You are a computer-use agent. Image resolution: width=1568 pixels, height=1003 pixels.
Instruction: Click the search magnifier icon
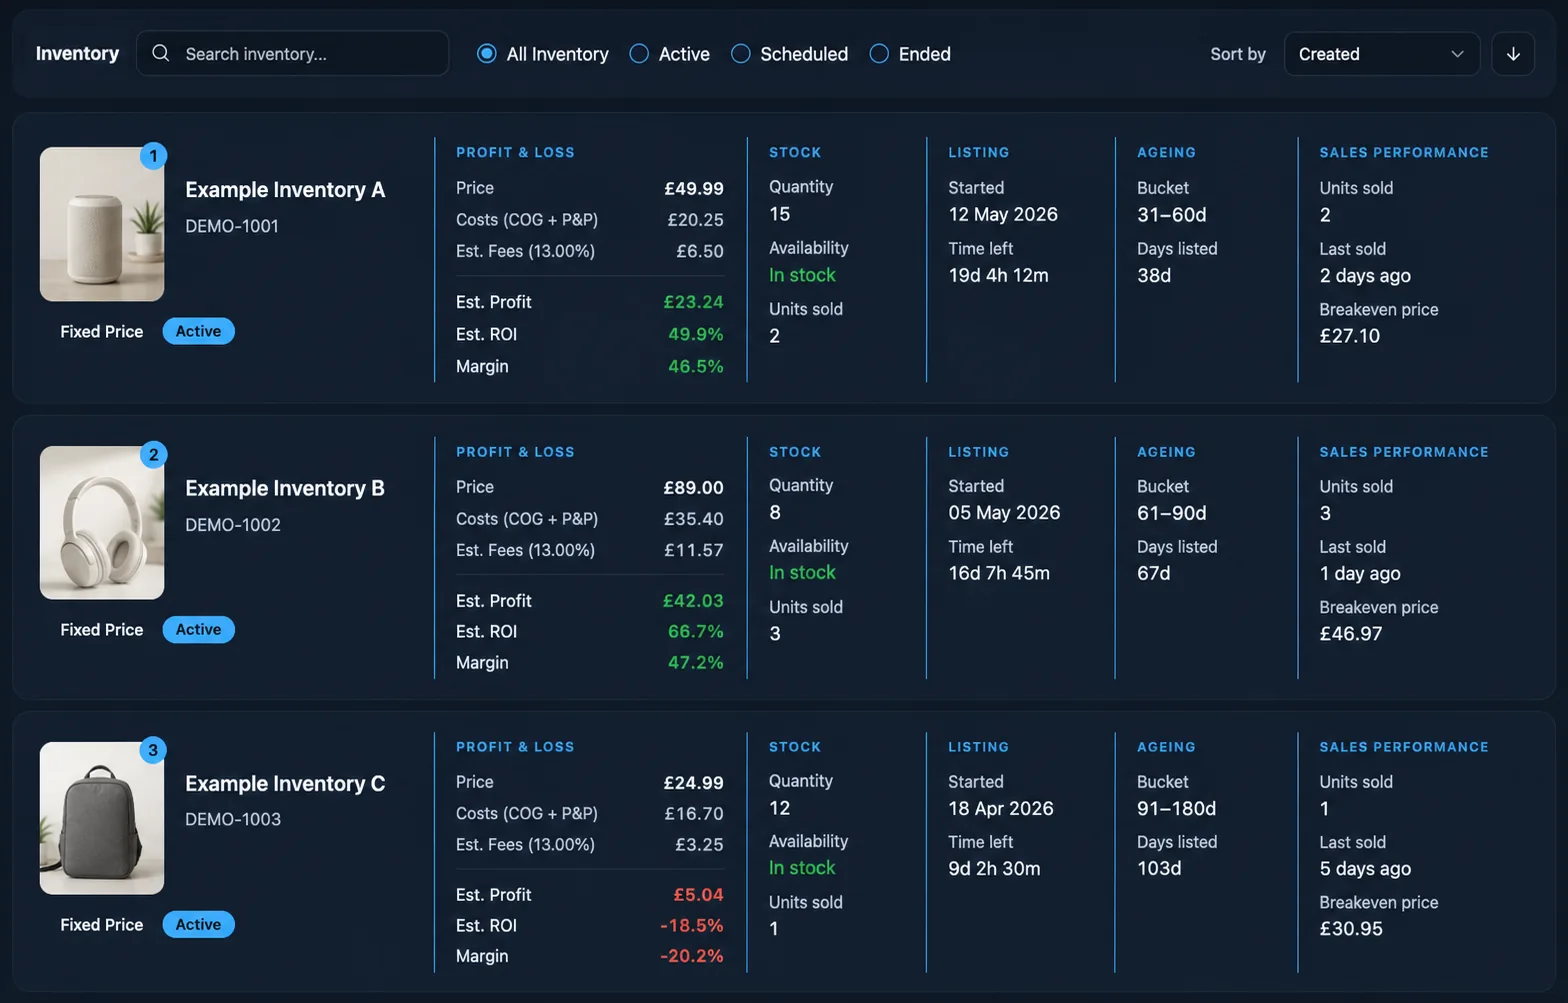coord(160,53)
